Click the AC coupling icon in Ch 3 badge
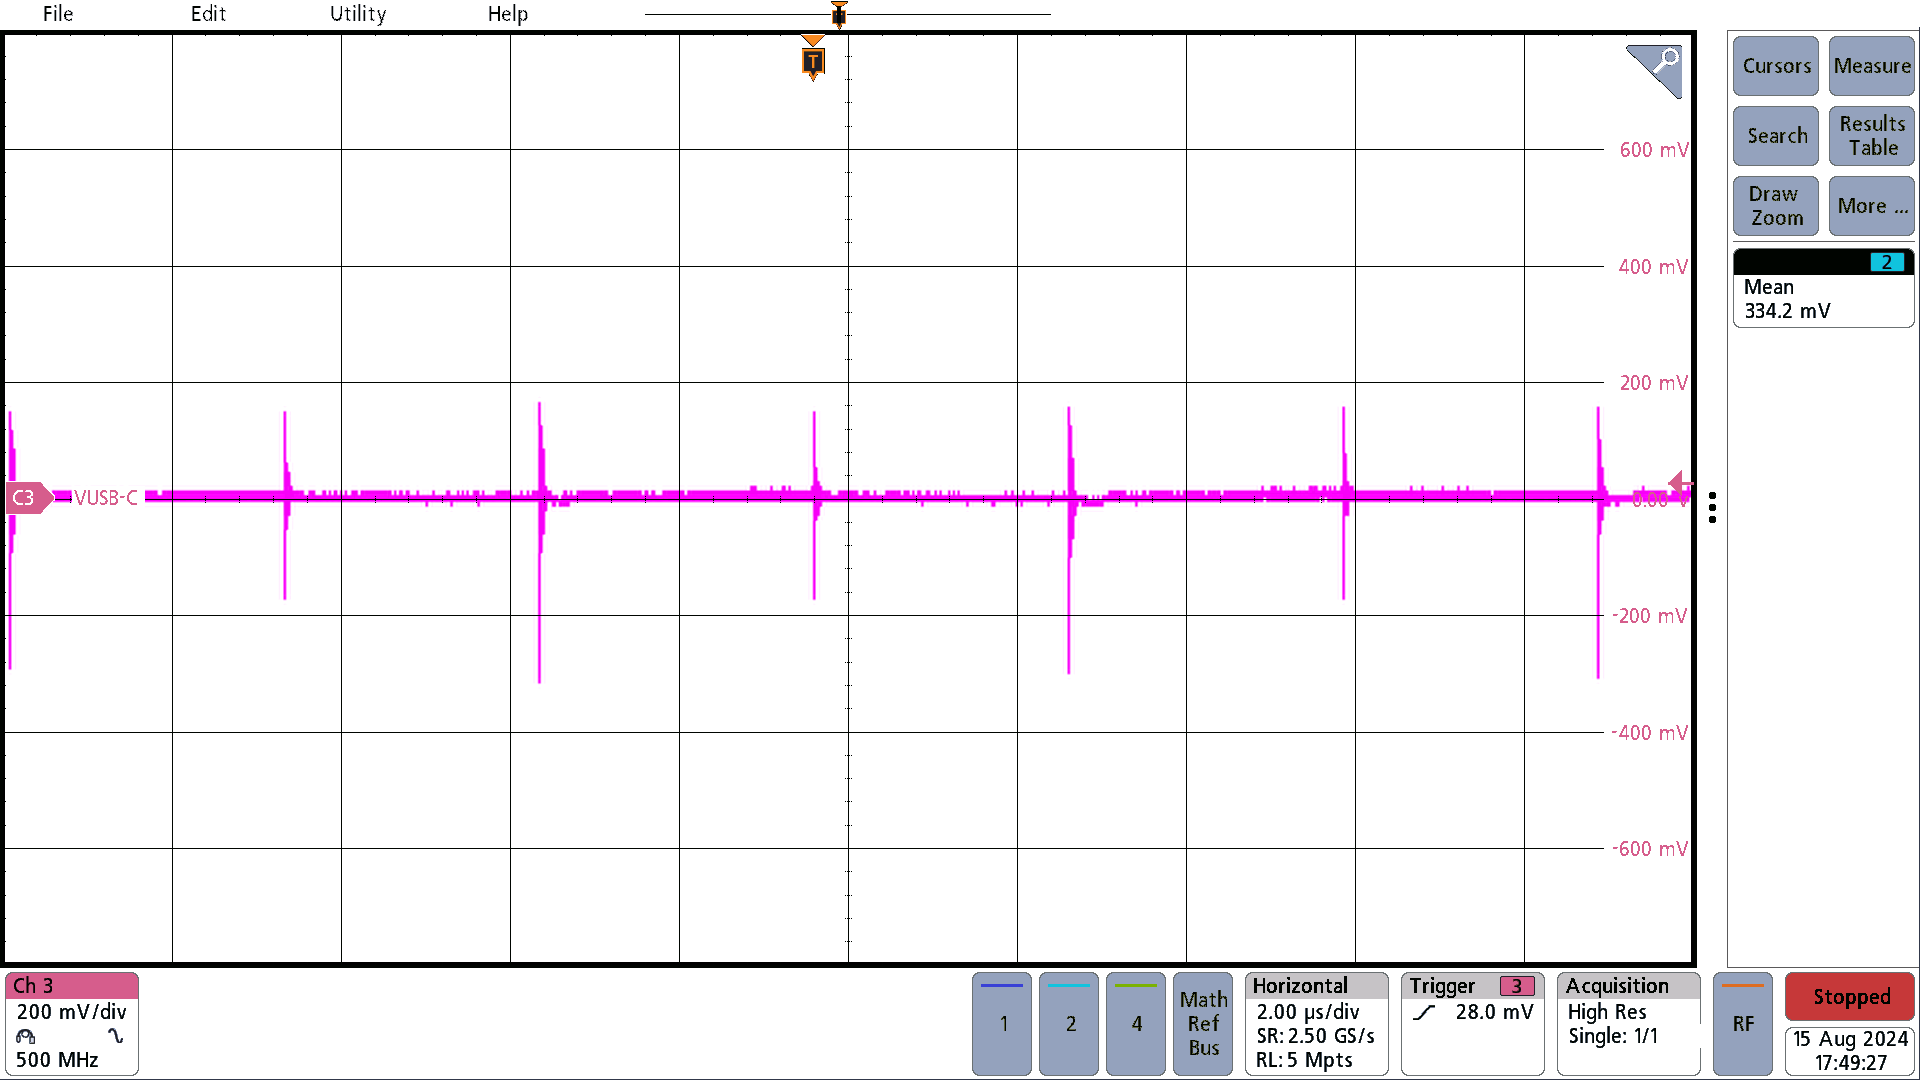This screenshot has height=1080, width=1920. 116,1036
